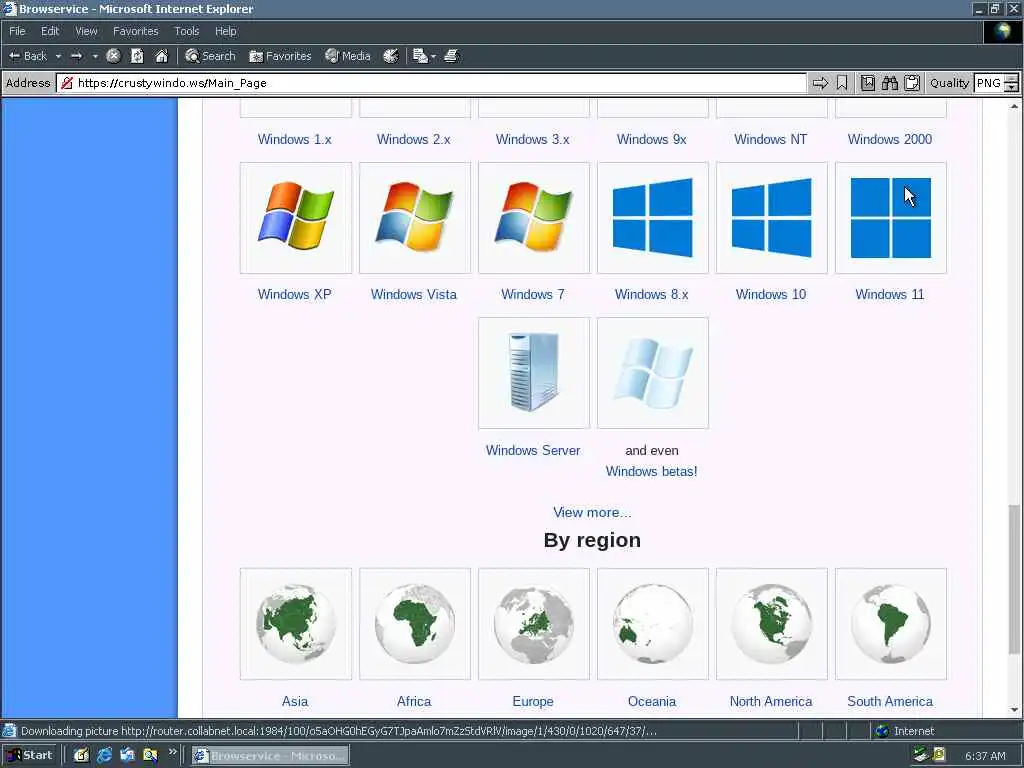Refresh the page with the Refresh icon
Screen dimensions: 1024x768
(x=137, y=56)
